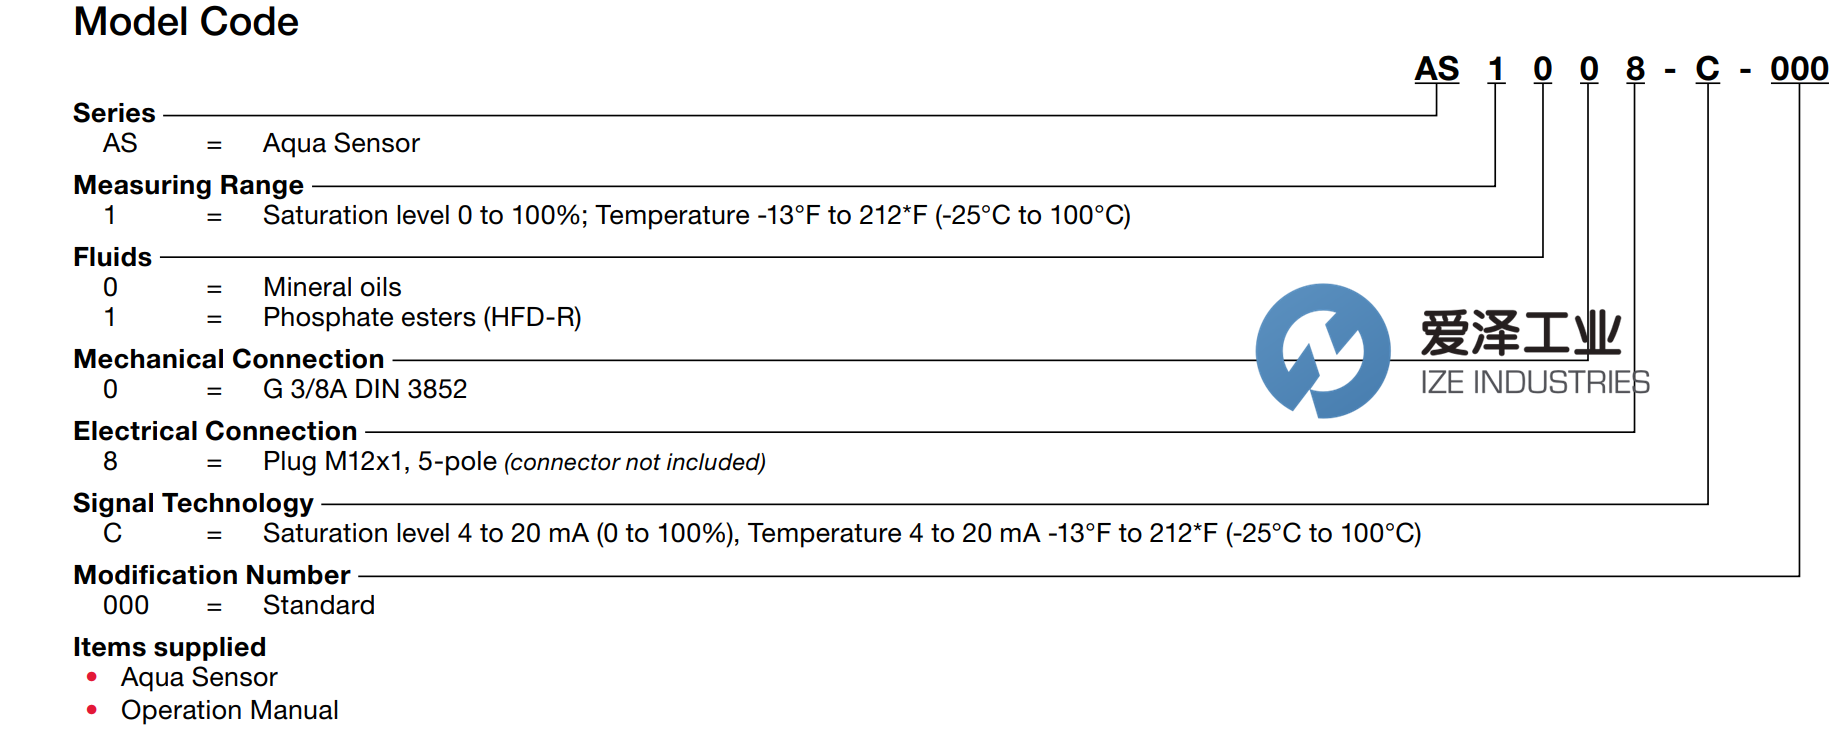Click the underlined "000" modification code

tap(1799, 69)
